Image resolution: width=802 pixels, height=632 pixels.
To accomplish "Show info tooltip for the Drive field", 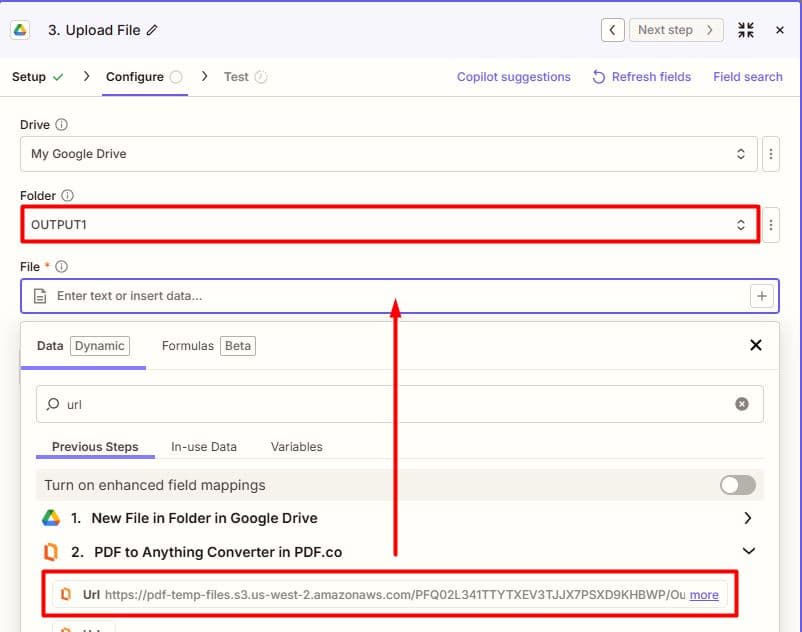I will pos(61,125).
